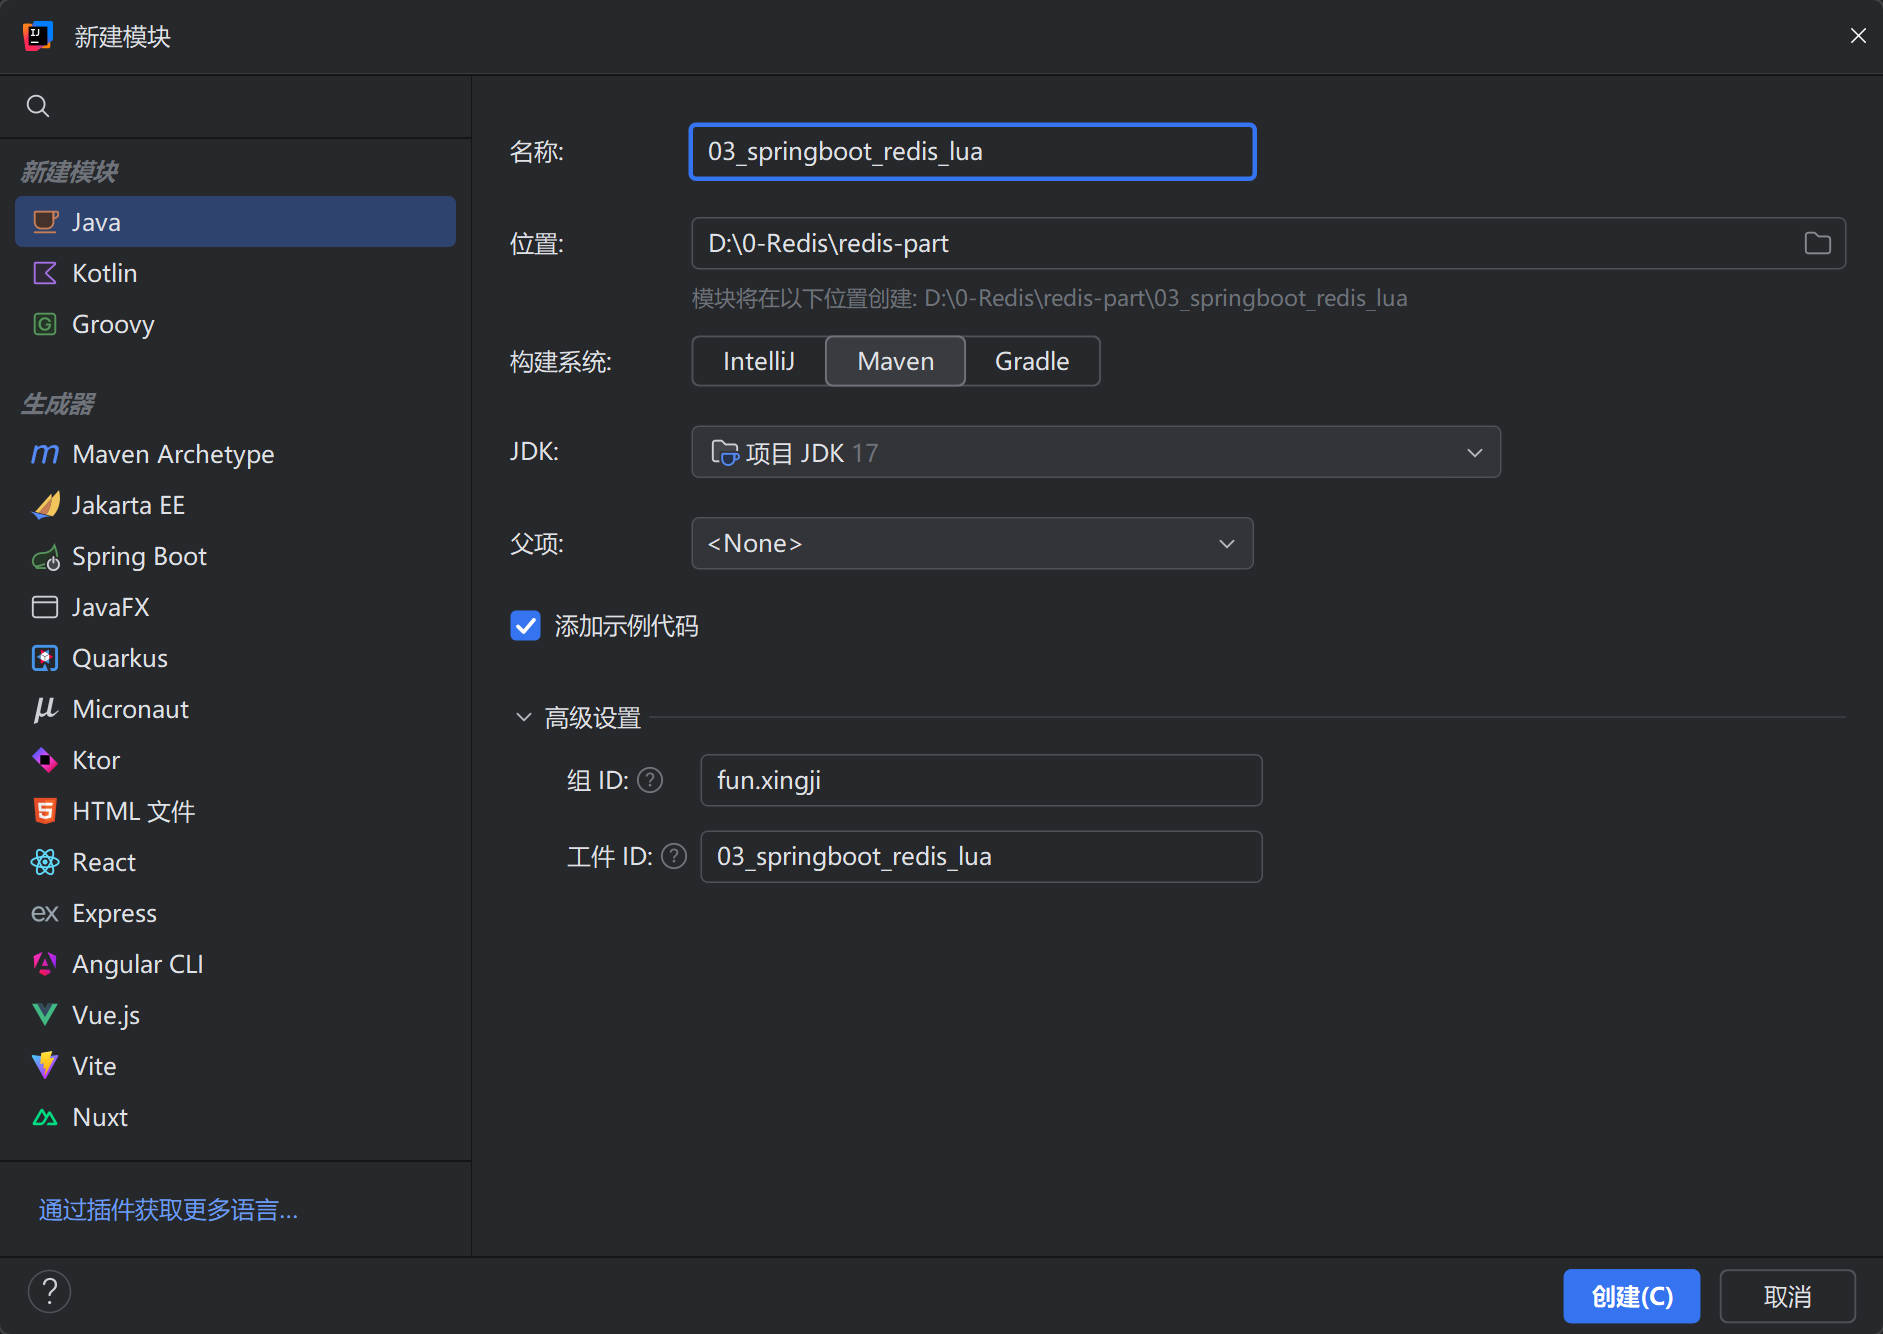Click the Kotlin language icon
Image resolution: width=1883 pixels, height=1334 pixels.
click(x=45, y=273)
